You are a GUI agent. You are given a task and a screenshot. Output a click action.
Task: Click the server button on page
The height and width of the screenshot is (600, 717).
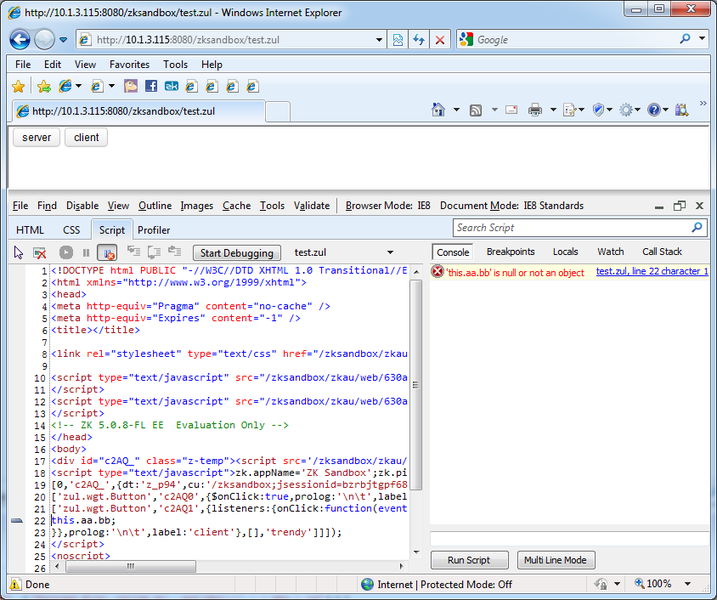click(37, 138)
